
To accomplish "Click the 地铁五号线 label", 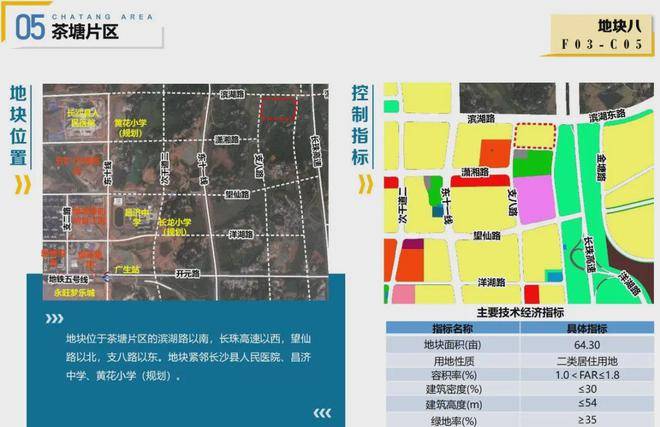I will tap(68, 279).
